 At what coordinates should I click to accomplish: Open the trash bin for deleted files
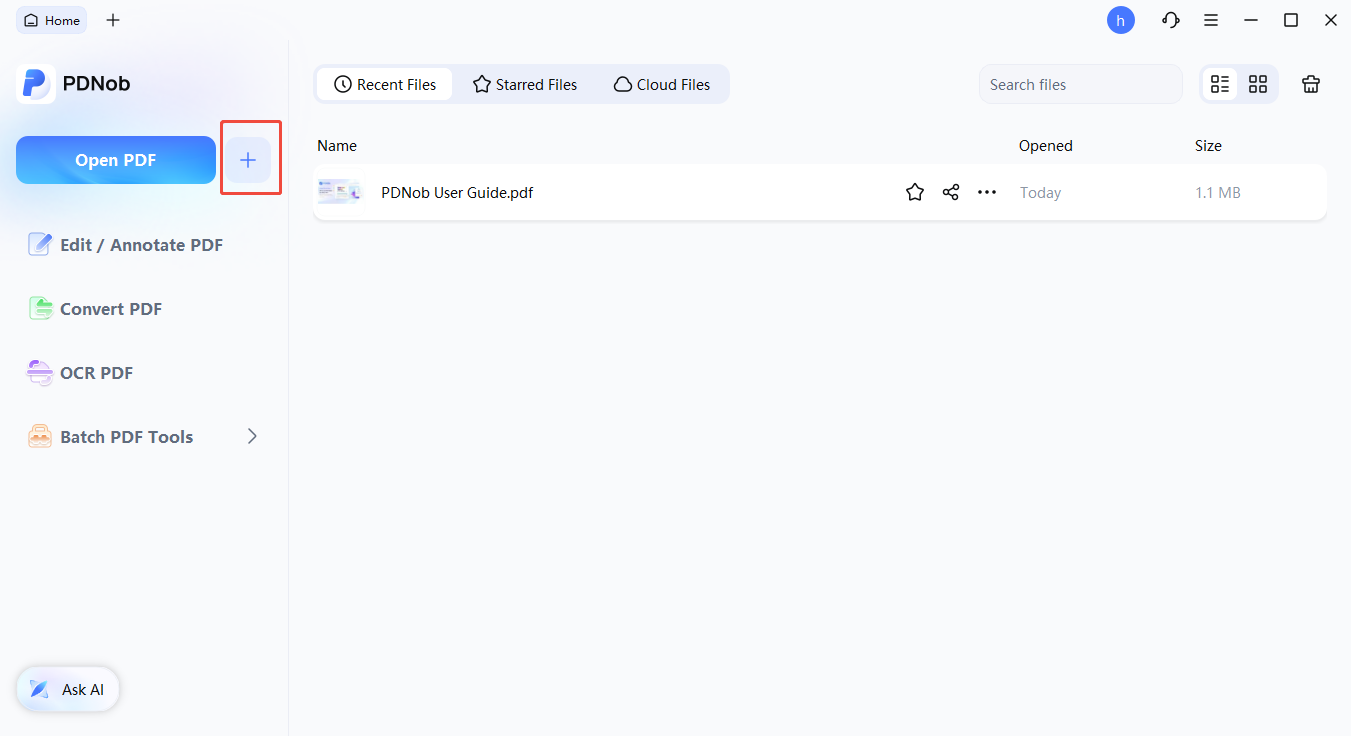(x=1310, y=84)
